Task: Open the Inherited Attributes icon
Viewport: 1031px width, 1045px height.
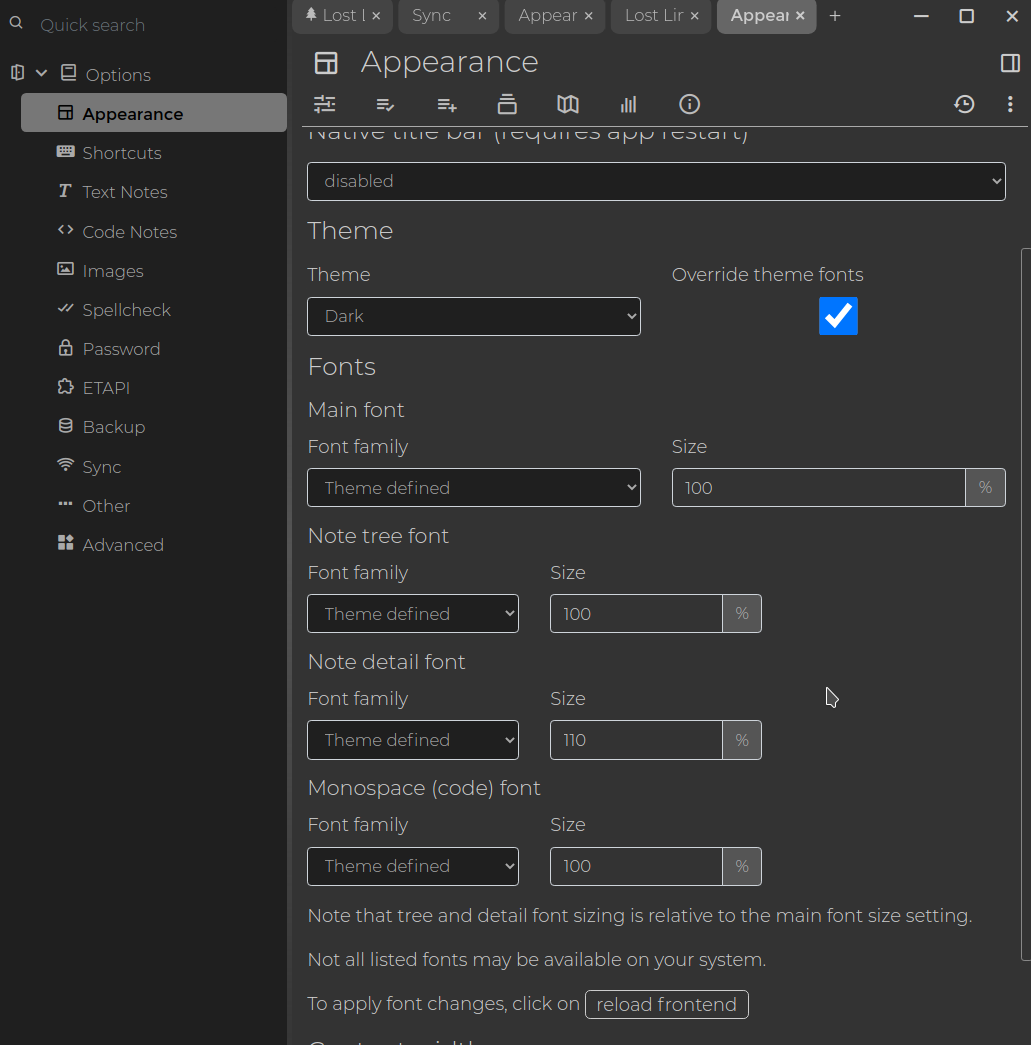Action: click(x=446, y=104)
